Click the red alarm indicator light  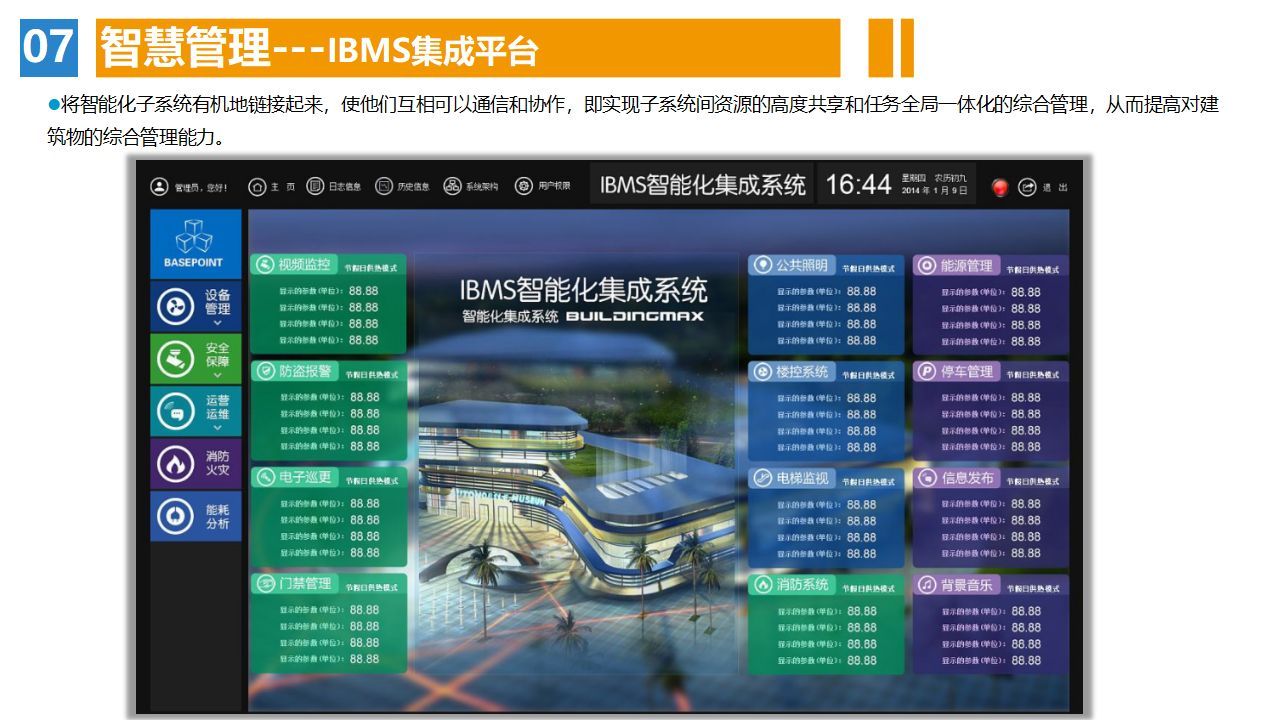[x=999, y=188]
